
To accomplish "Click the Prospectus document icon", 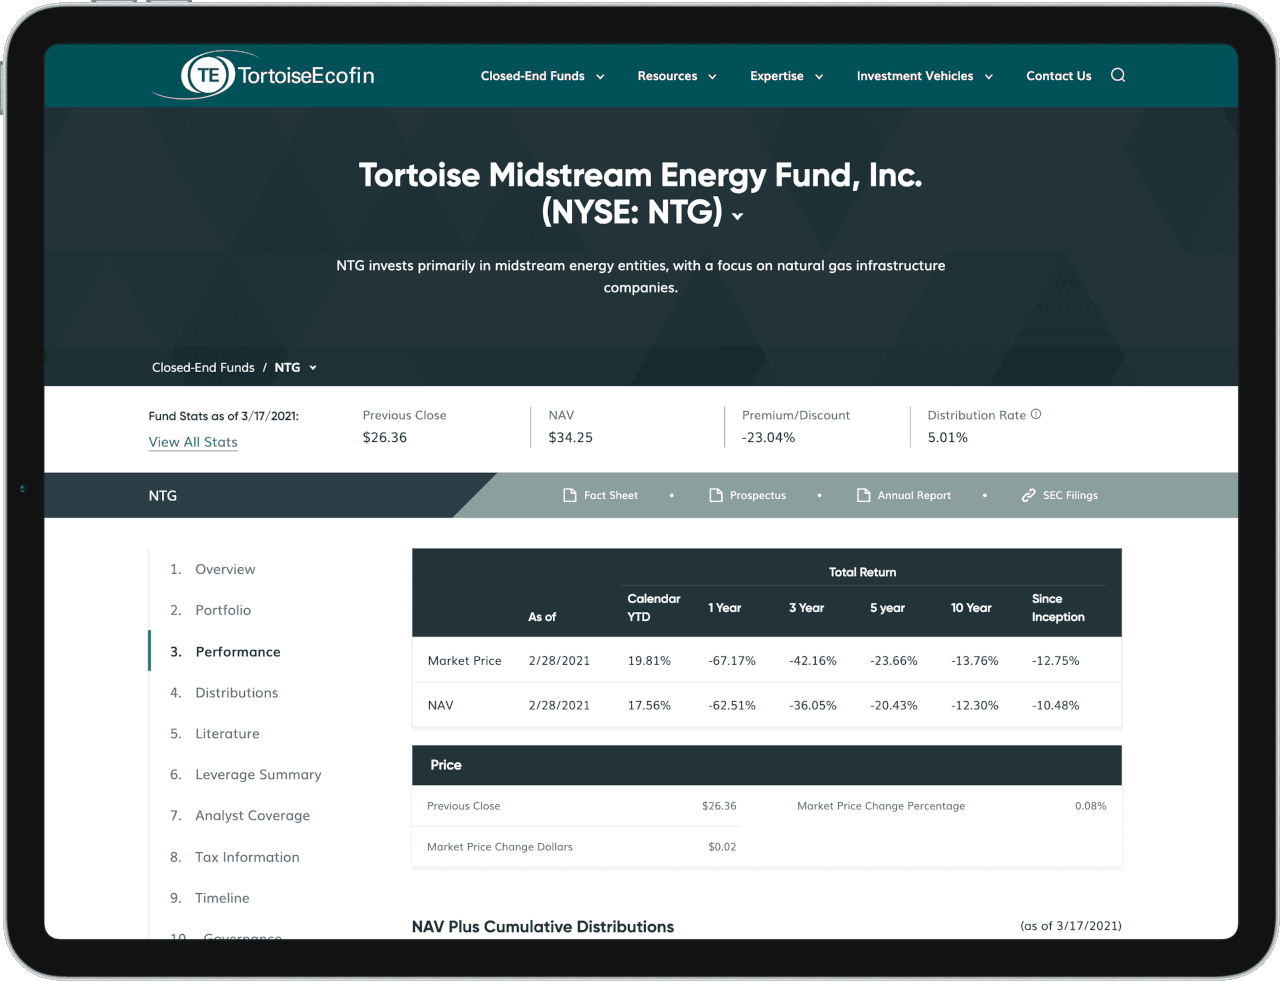I will tap(716, 495).
